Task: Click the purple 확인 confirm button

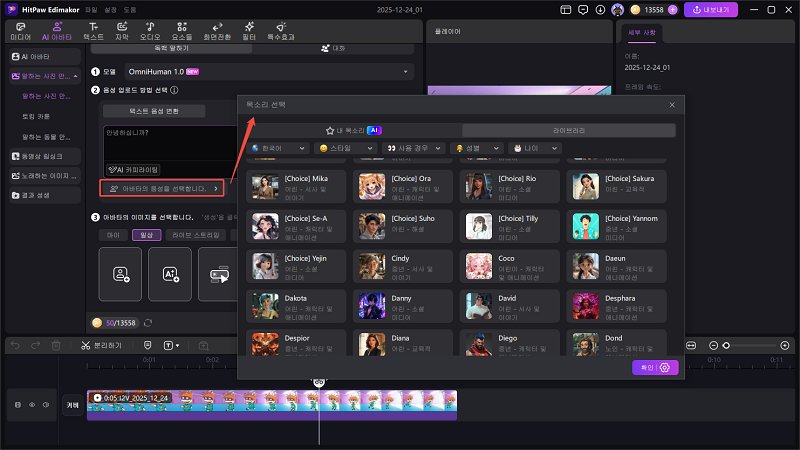Action: pyautogui.click(x=656, y=368)
